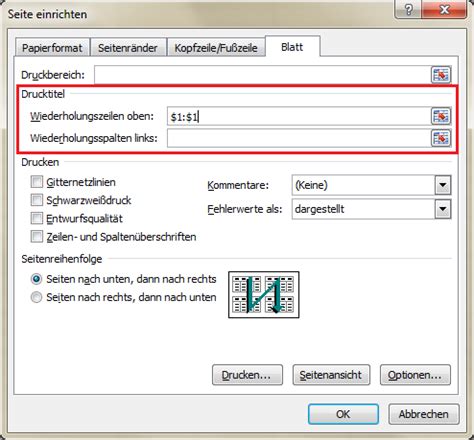474x440 pixels.
Task: Click the Optionen... button
Action: click(x=415, y=375)
